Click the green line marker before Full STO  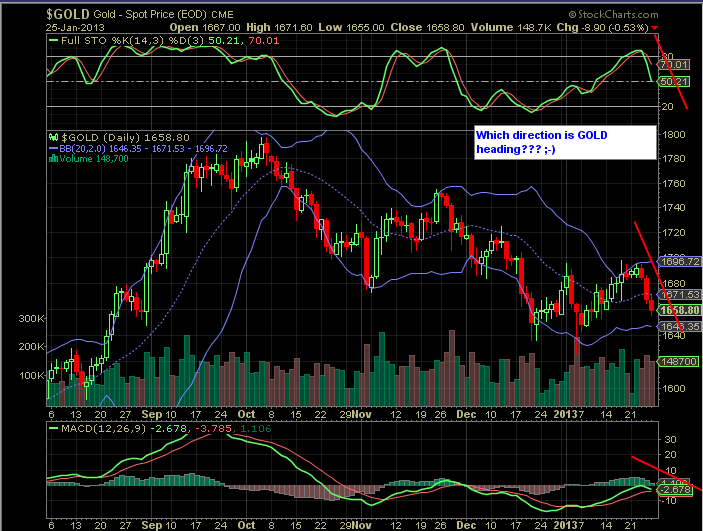[53, 40]
